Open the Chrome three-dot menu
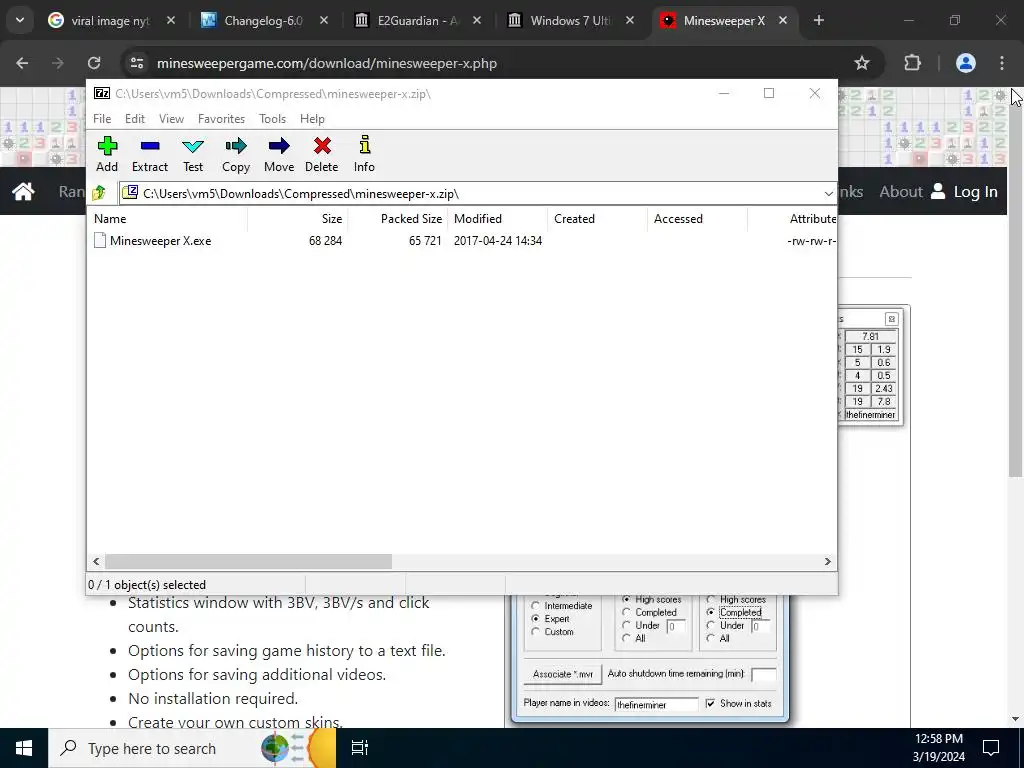This screenshot has width=1024, height=768. point(1002,63)
